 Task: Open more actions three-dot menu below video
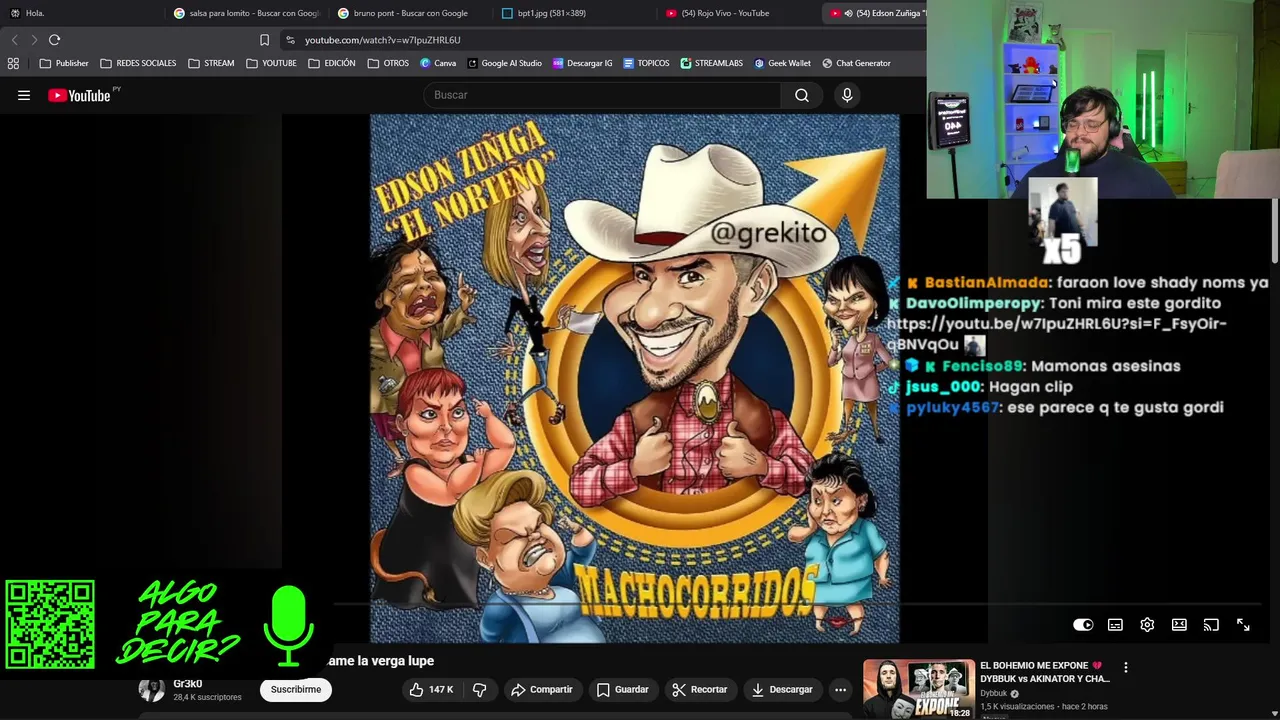pos(840,690)
